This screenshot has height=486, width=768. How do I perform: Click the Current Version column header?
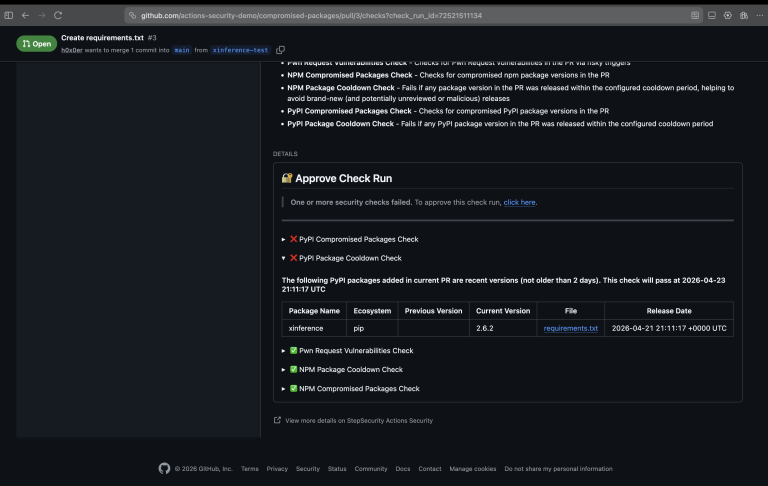tap(503, 311)
